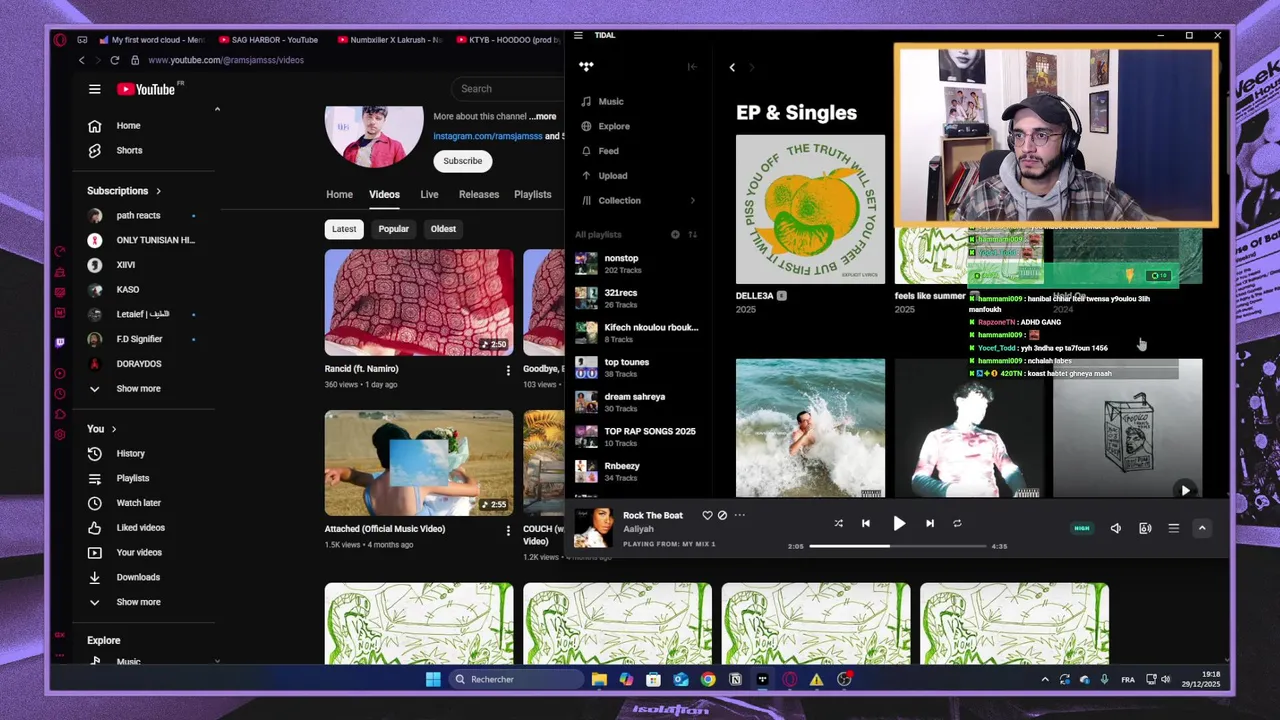
Task: Seek on the TIDAL track progress bar
Action: tap(898, 546)
